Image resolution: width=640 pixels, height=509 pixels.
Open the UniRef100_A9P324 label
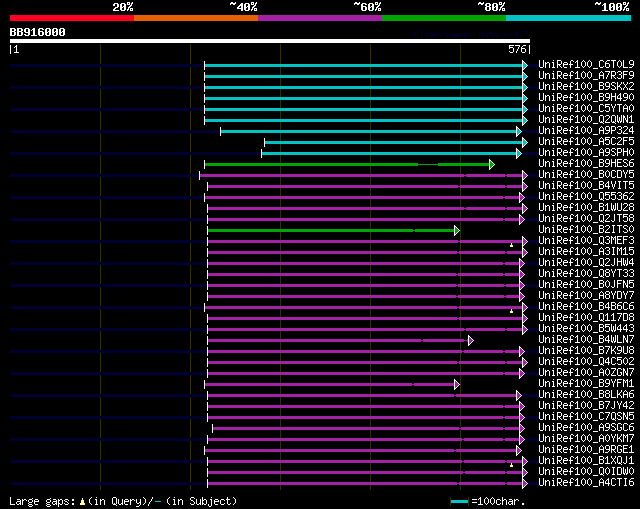coord(586,130)
